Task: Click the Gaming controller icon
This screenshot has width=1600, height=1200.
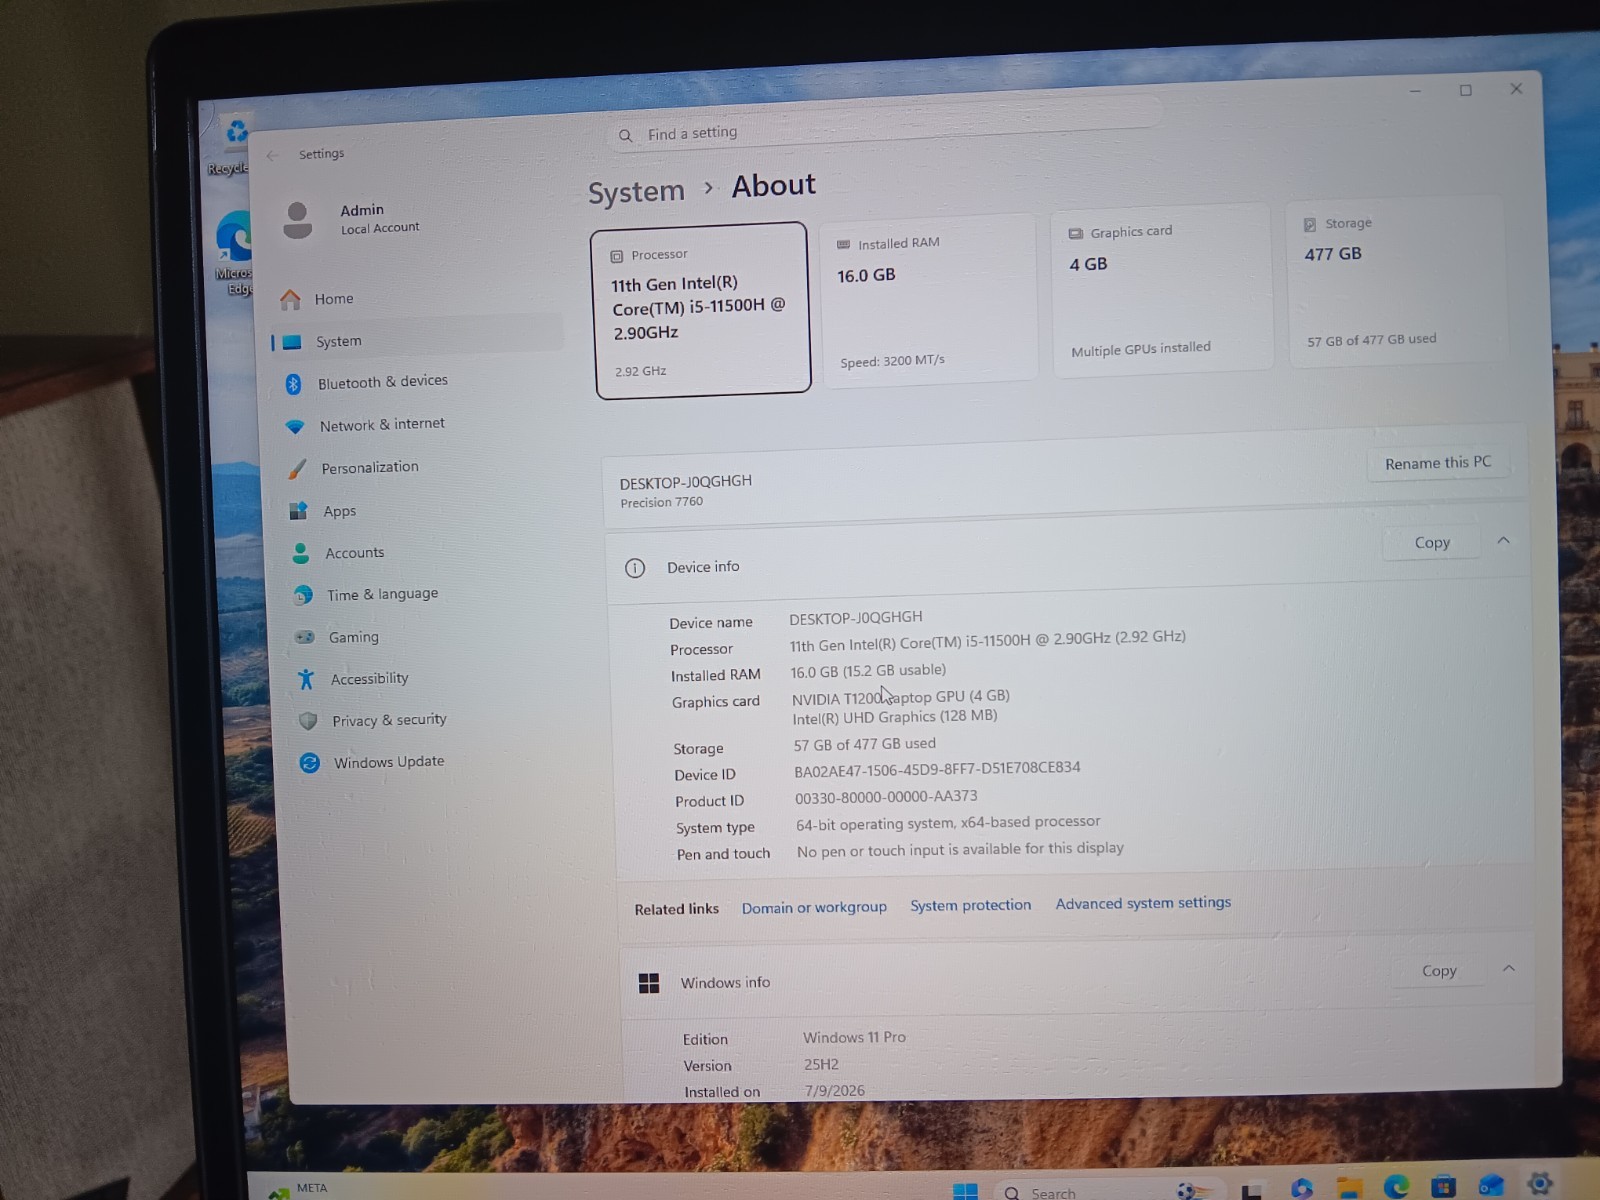Action: point(305,637)
